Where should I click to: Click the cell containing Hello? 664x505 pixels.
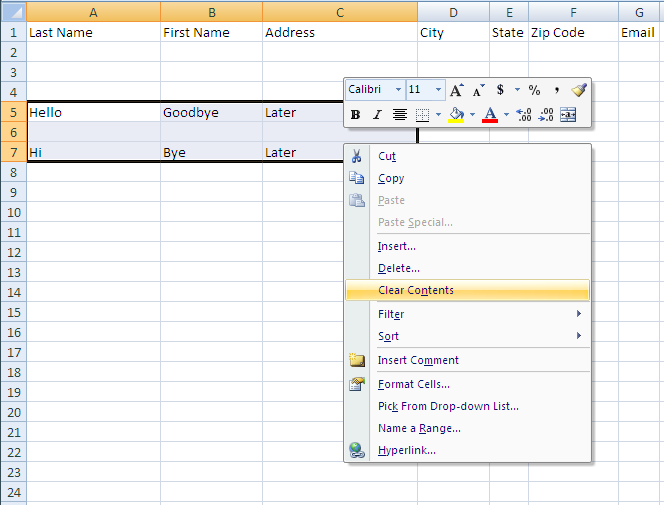point(94,112)
